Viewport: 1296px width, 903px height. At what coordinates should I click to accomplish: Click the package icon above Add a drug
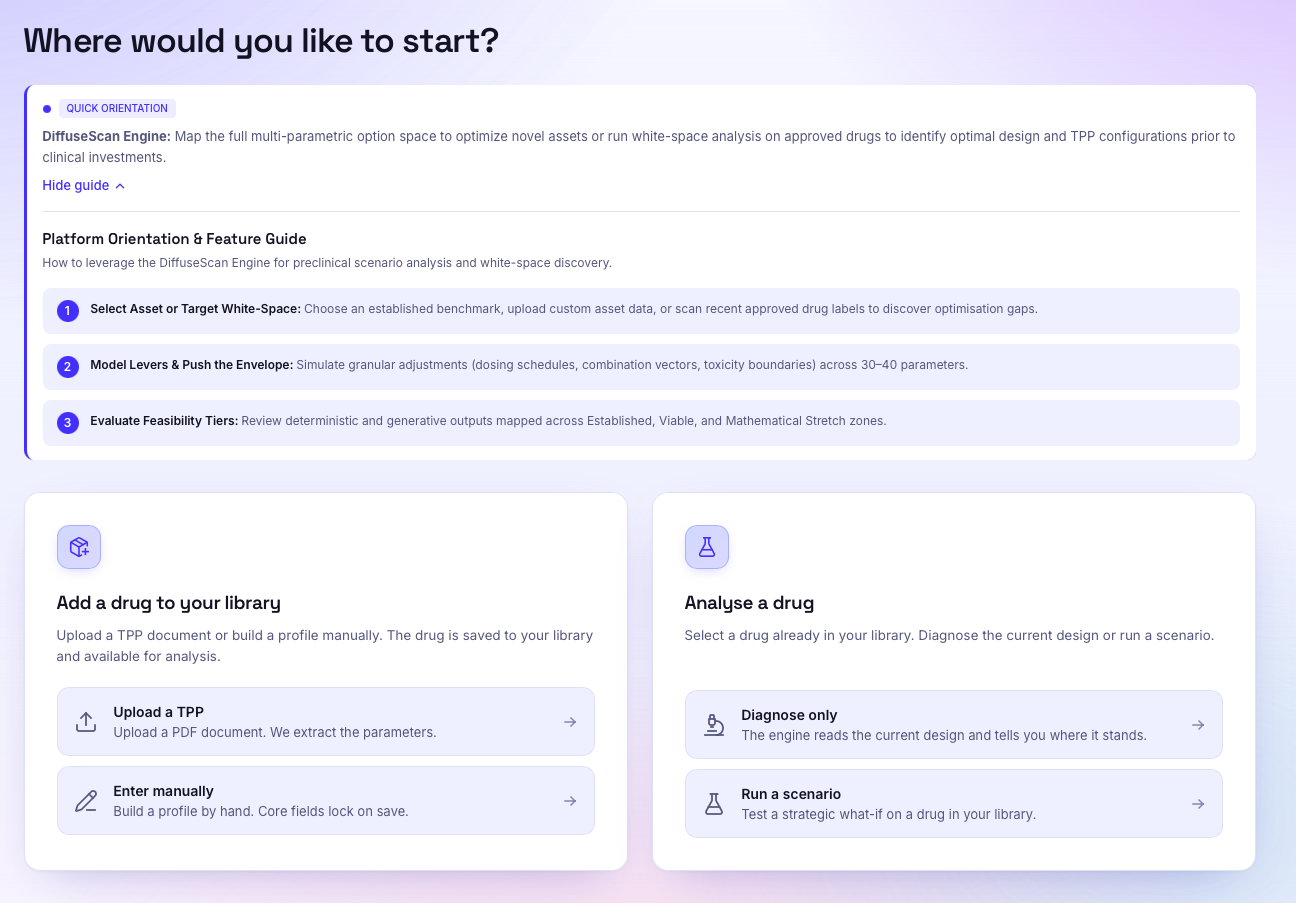tap(79, 547)
